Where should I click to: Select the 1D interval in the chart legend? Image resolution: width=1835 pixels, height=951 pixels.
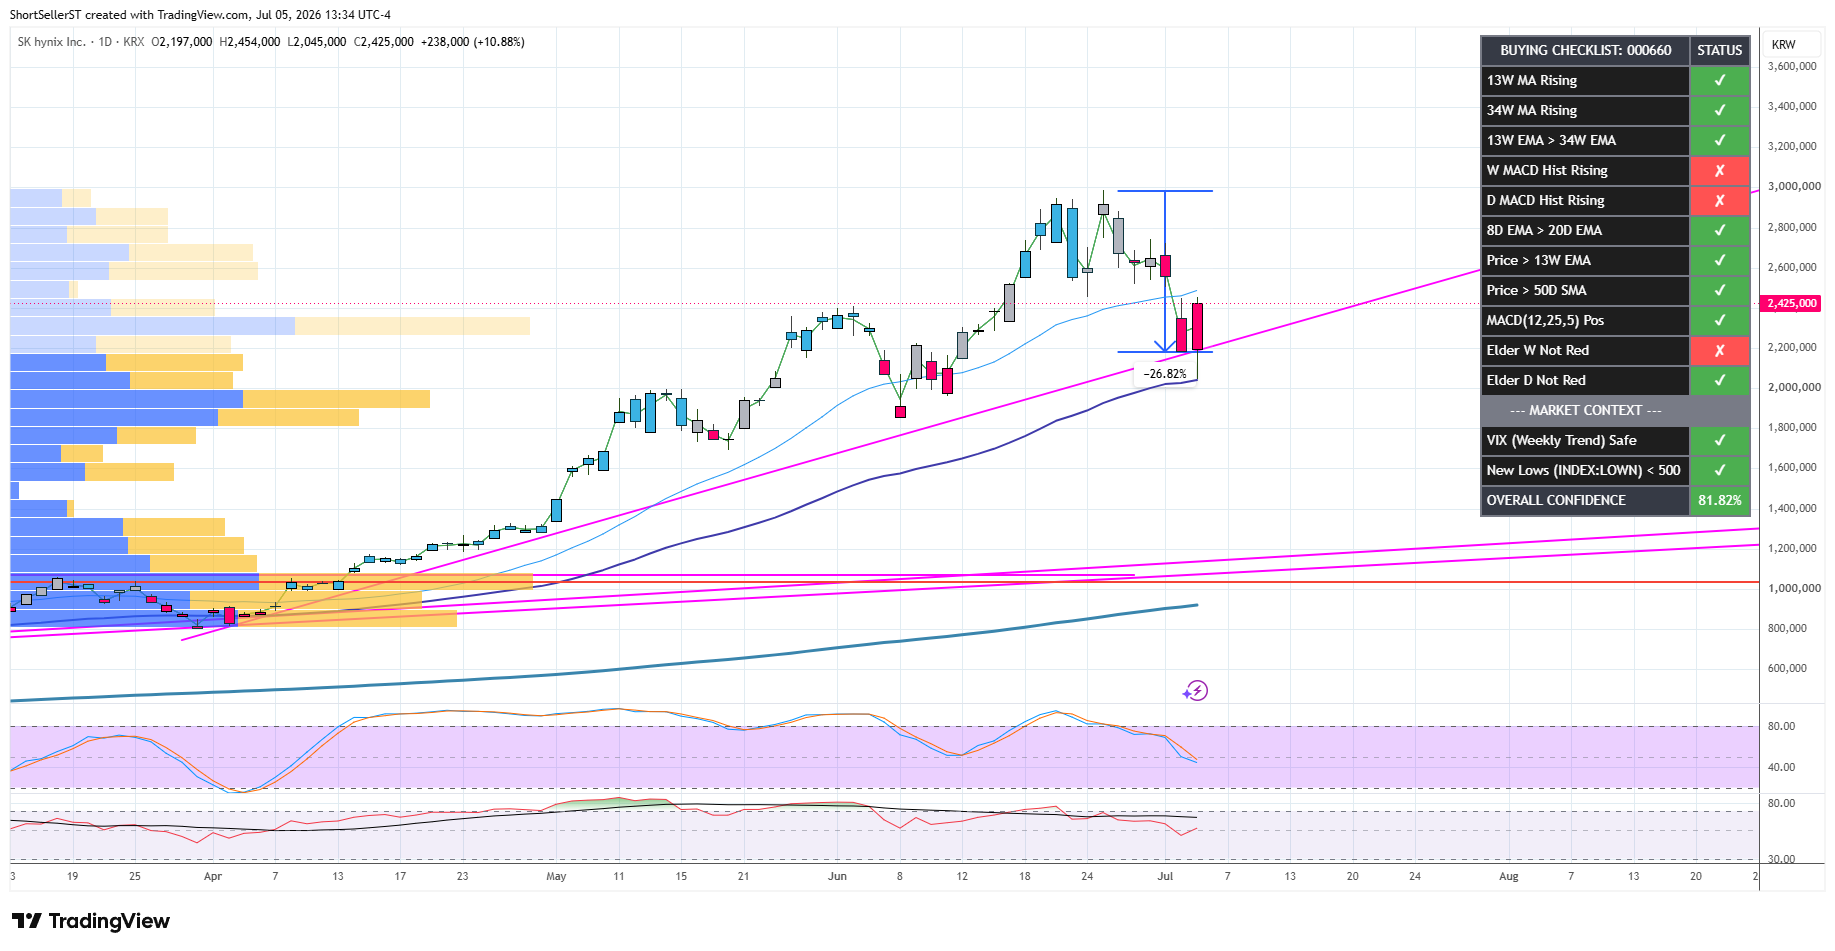click(x=105, y=42)
